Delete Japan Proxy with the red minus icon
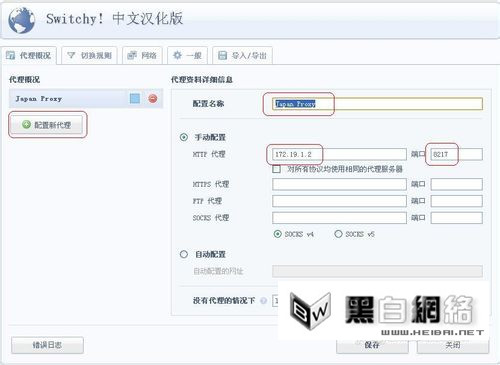500x365 pixels. (x=153, y=98)
